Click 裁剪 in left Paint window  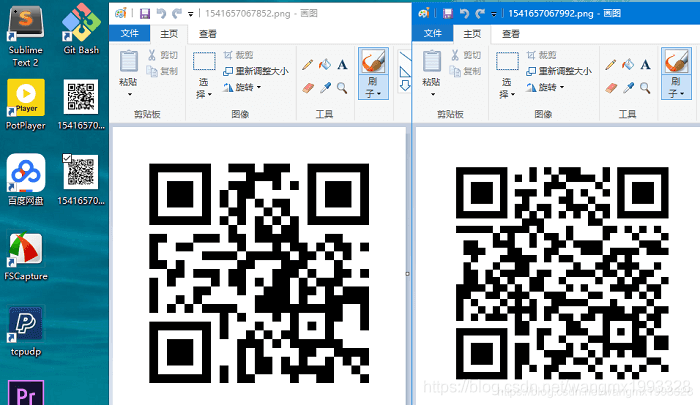click(x=238, y=55)
